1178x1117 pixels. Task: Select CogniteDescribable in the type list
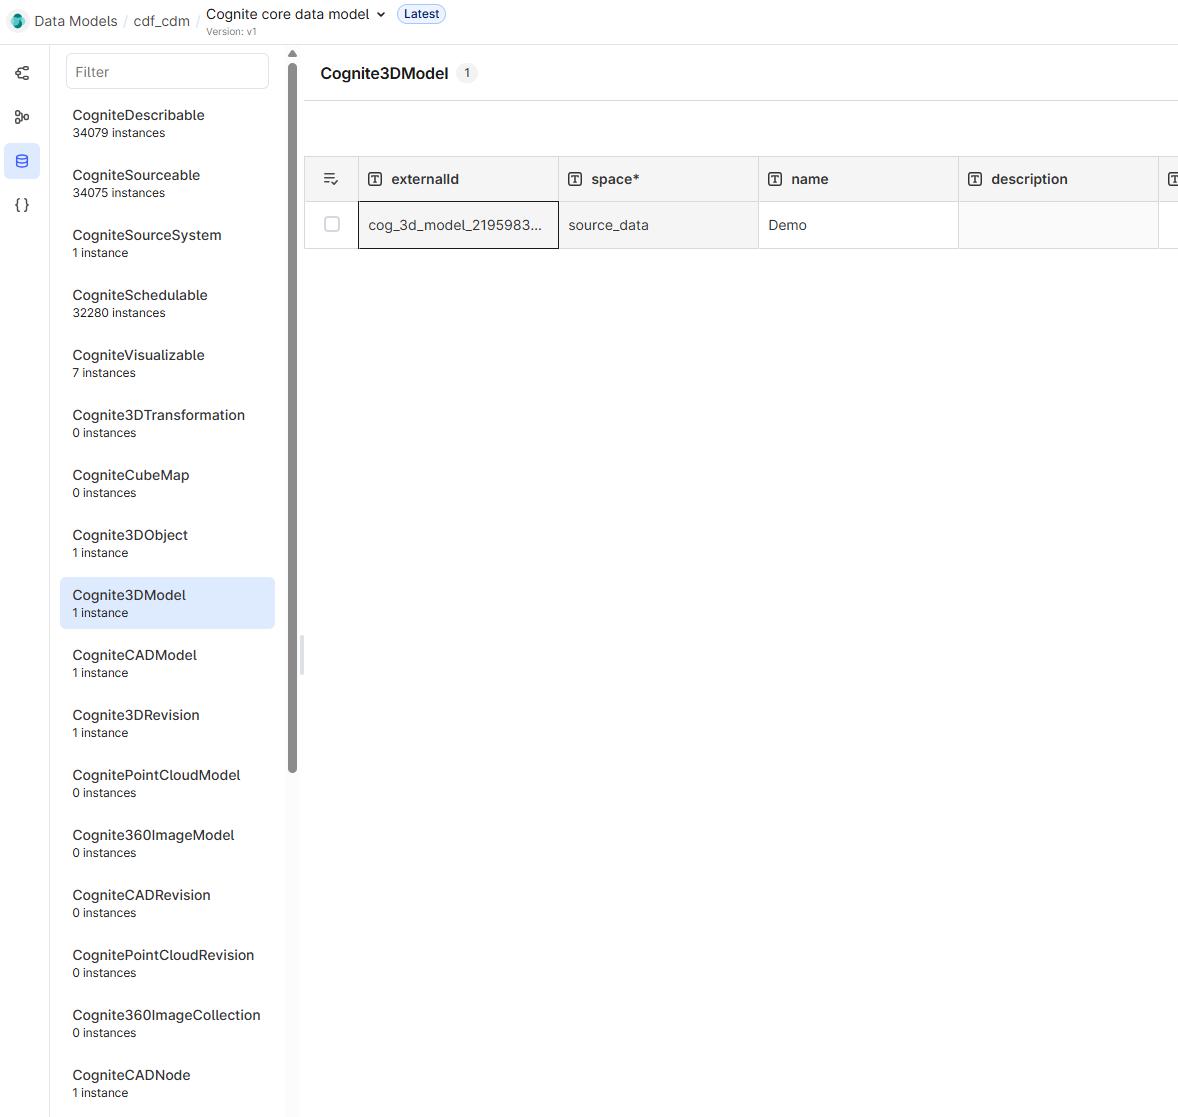tap(167, 123)
